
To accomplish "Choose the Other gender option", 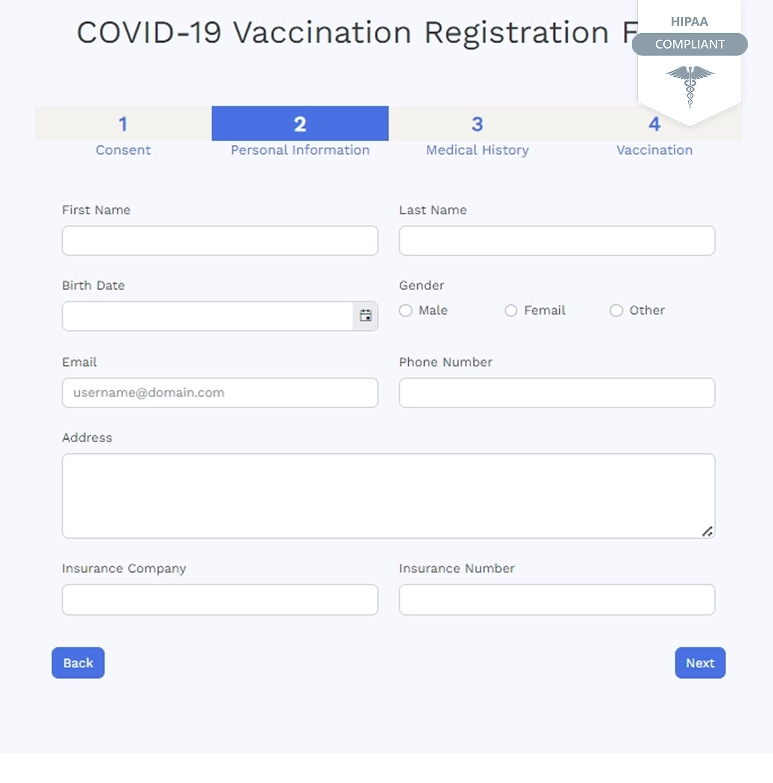I will (x=616, y=311).
